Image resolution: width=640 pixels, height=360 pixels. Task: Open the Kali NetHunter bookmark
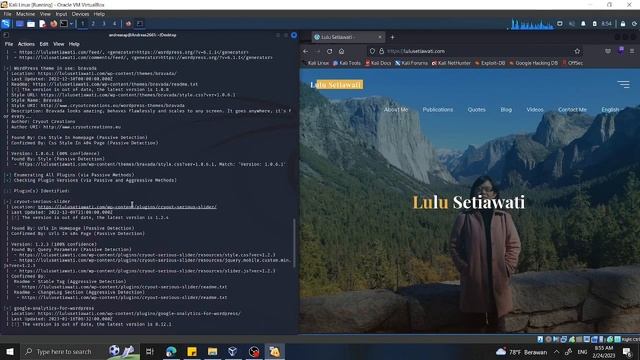coord(451,63)
